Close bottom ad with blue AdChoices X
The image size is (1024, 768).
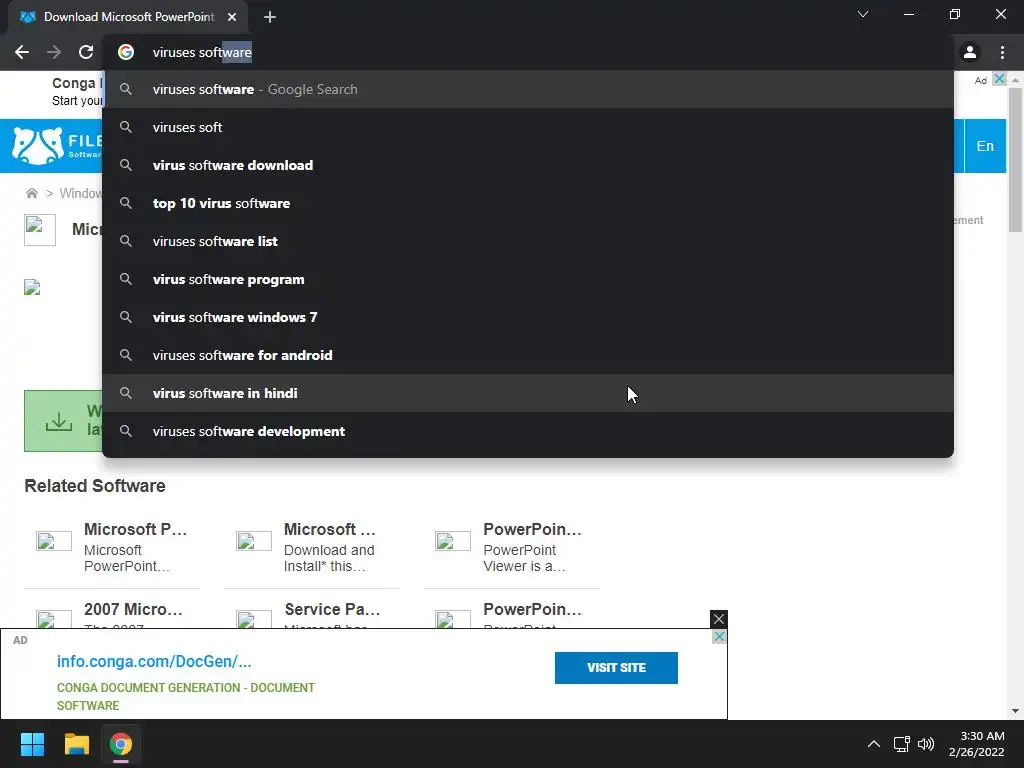[x=719, y=637]
